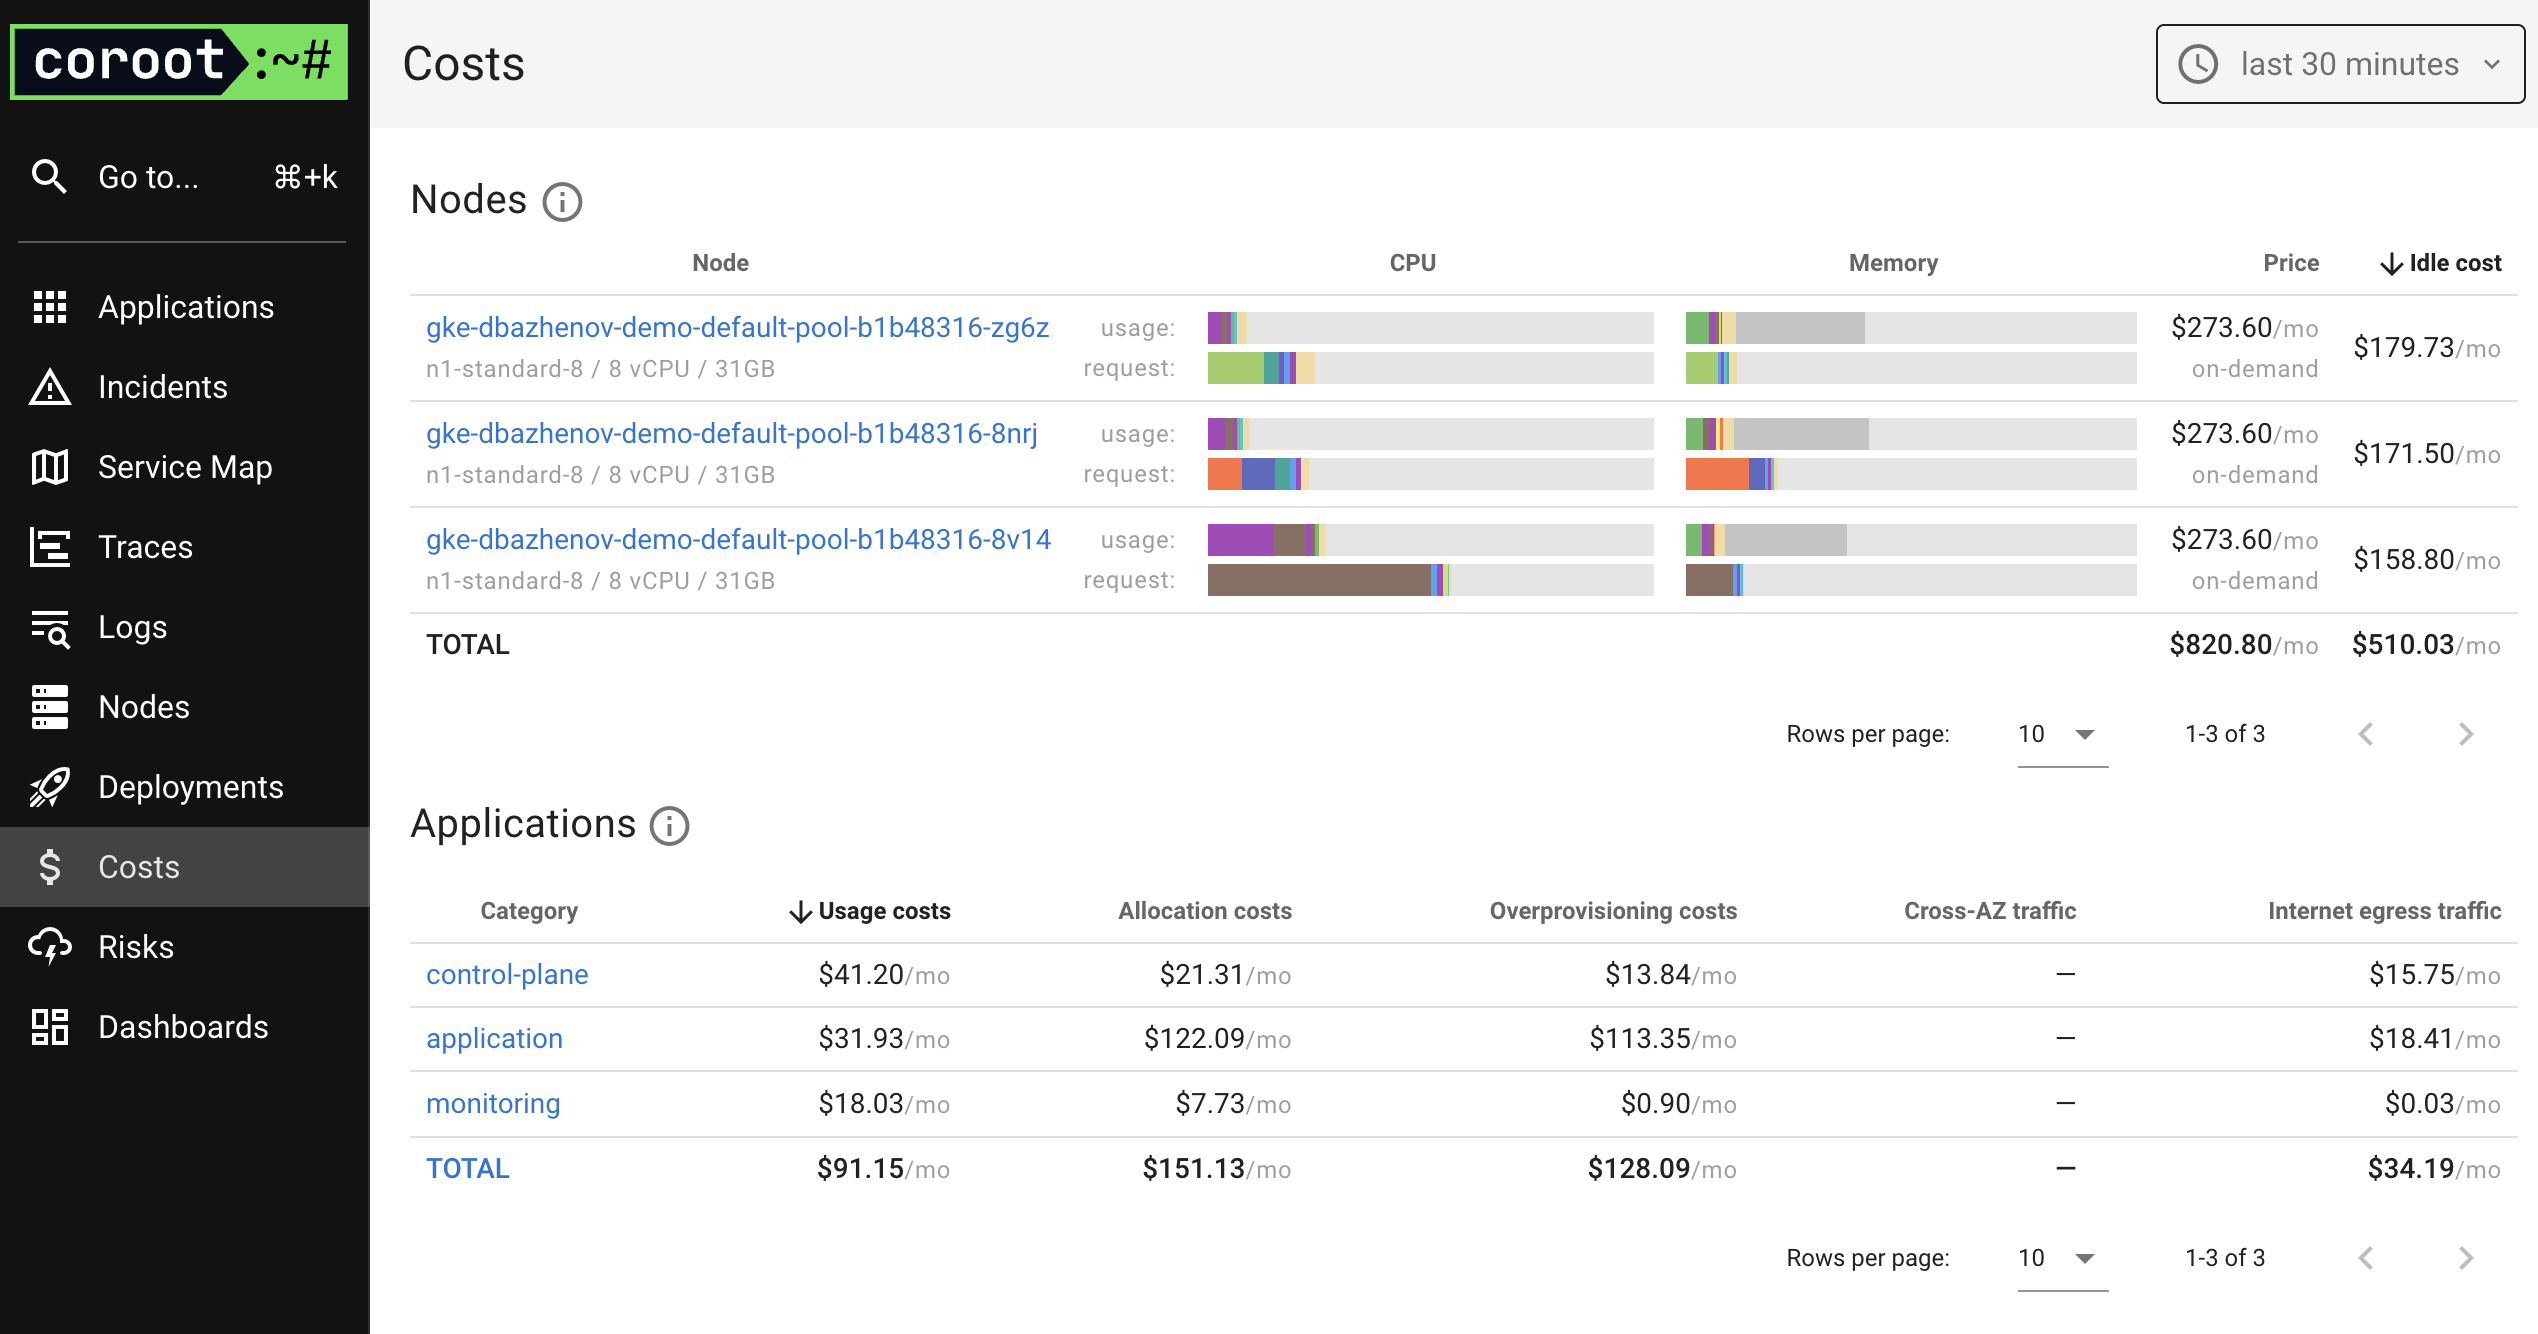The height and width of the screenshot is (1334, 2538).
Task: Sort nodes by the Price column header
Action: [x=2291, y=263]
